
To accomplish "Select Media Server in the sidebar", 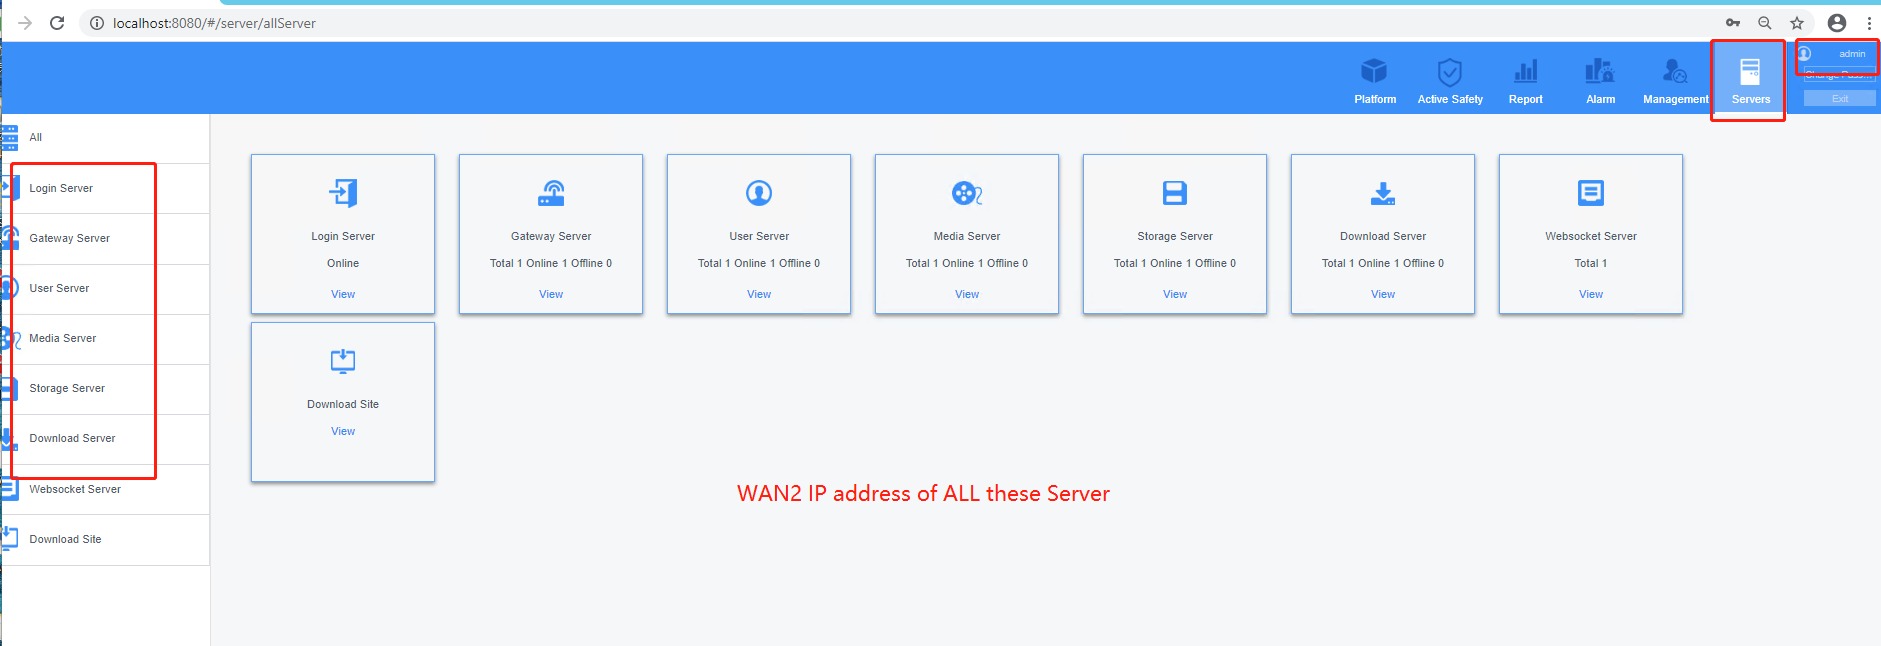I will click(105, 339).
